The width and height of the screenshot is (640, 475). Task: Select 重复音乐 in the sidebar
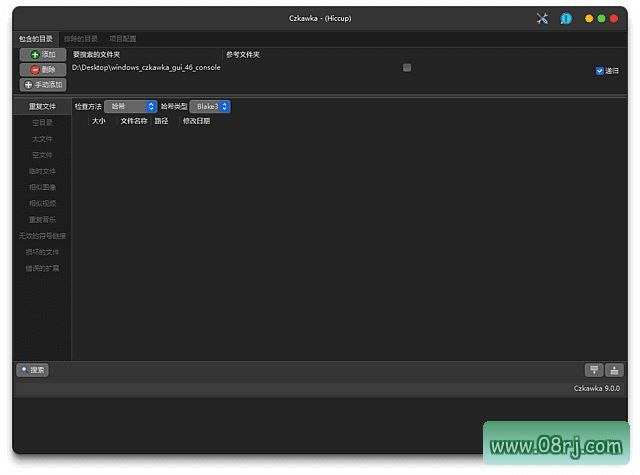tap(42, 220)
